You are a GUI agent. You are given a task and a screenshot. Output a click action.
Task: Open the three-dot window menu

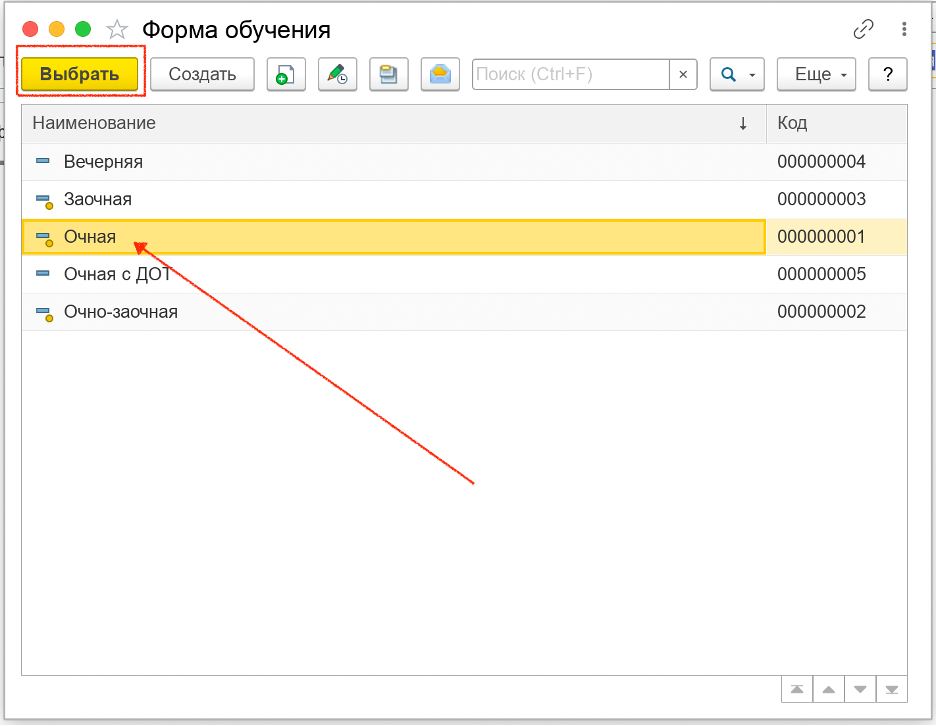pyautogui.click(x=904, y=29)
